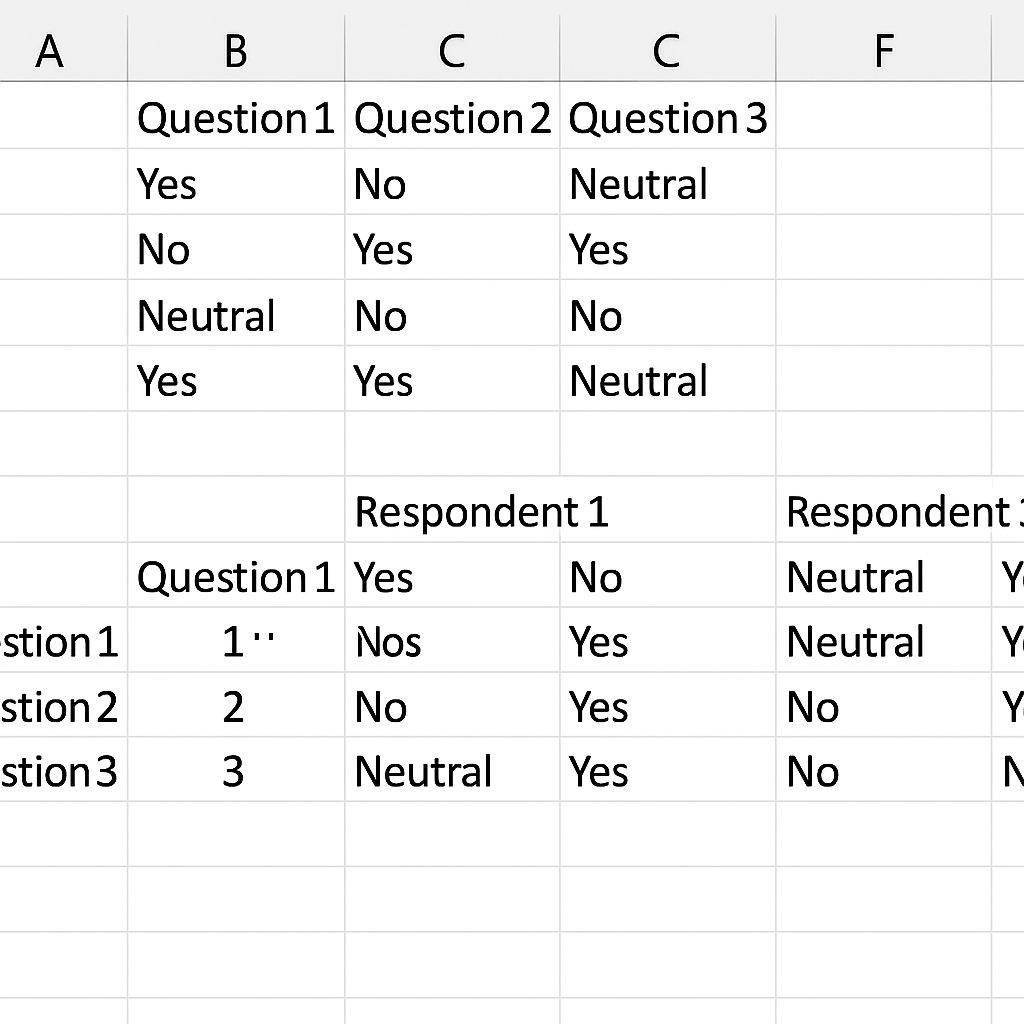This screenshot has width=1024, height=1024.
Task: Select the partially visible Respondent cell in column F
Action: 884,511
